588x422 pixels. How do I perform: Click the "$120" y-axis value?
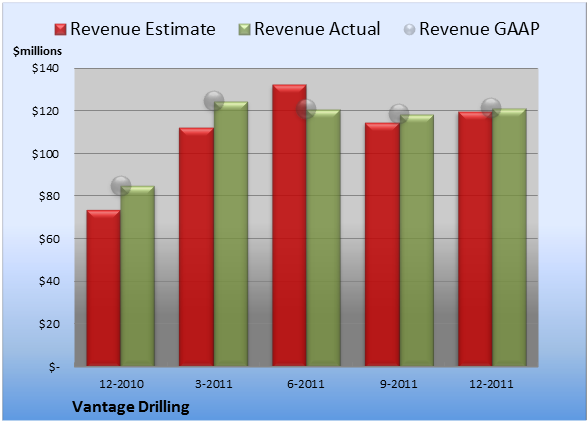45,111
